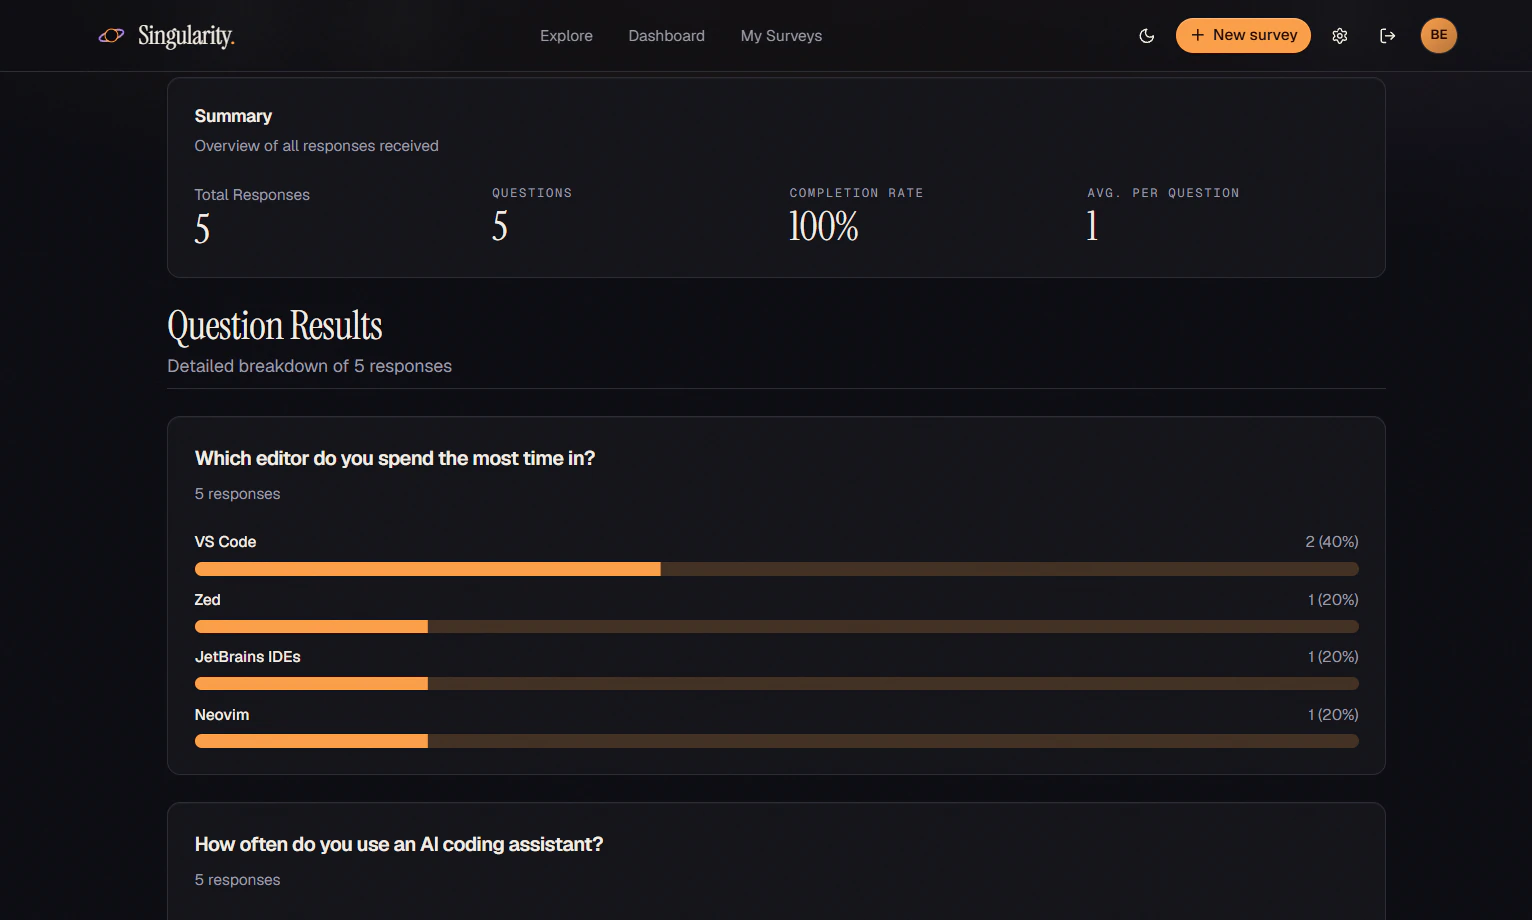Click the AI coding assistant question title
This screenshot has width=1532, height=920.
[399, 844]
